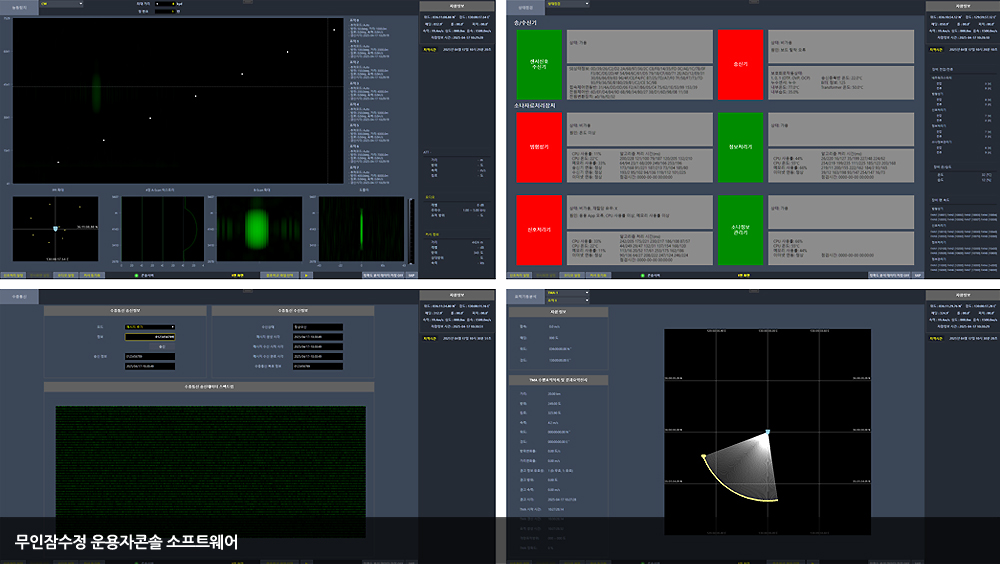
Task: Click the PPI mini display thumbnail
Action: 55,229
